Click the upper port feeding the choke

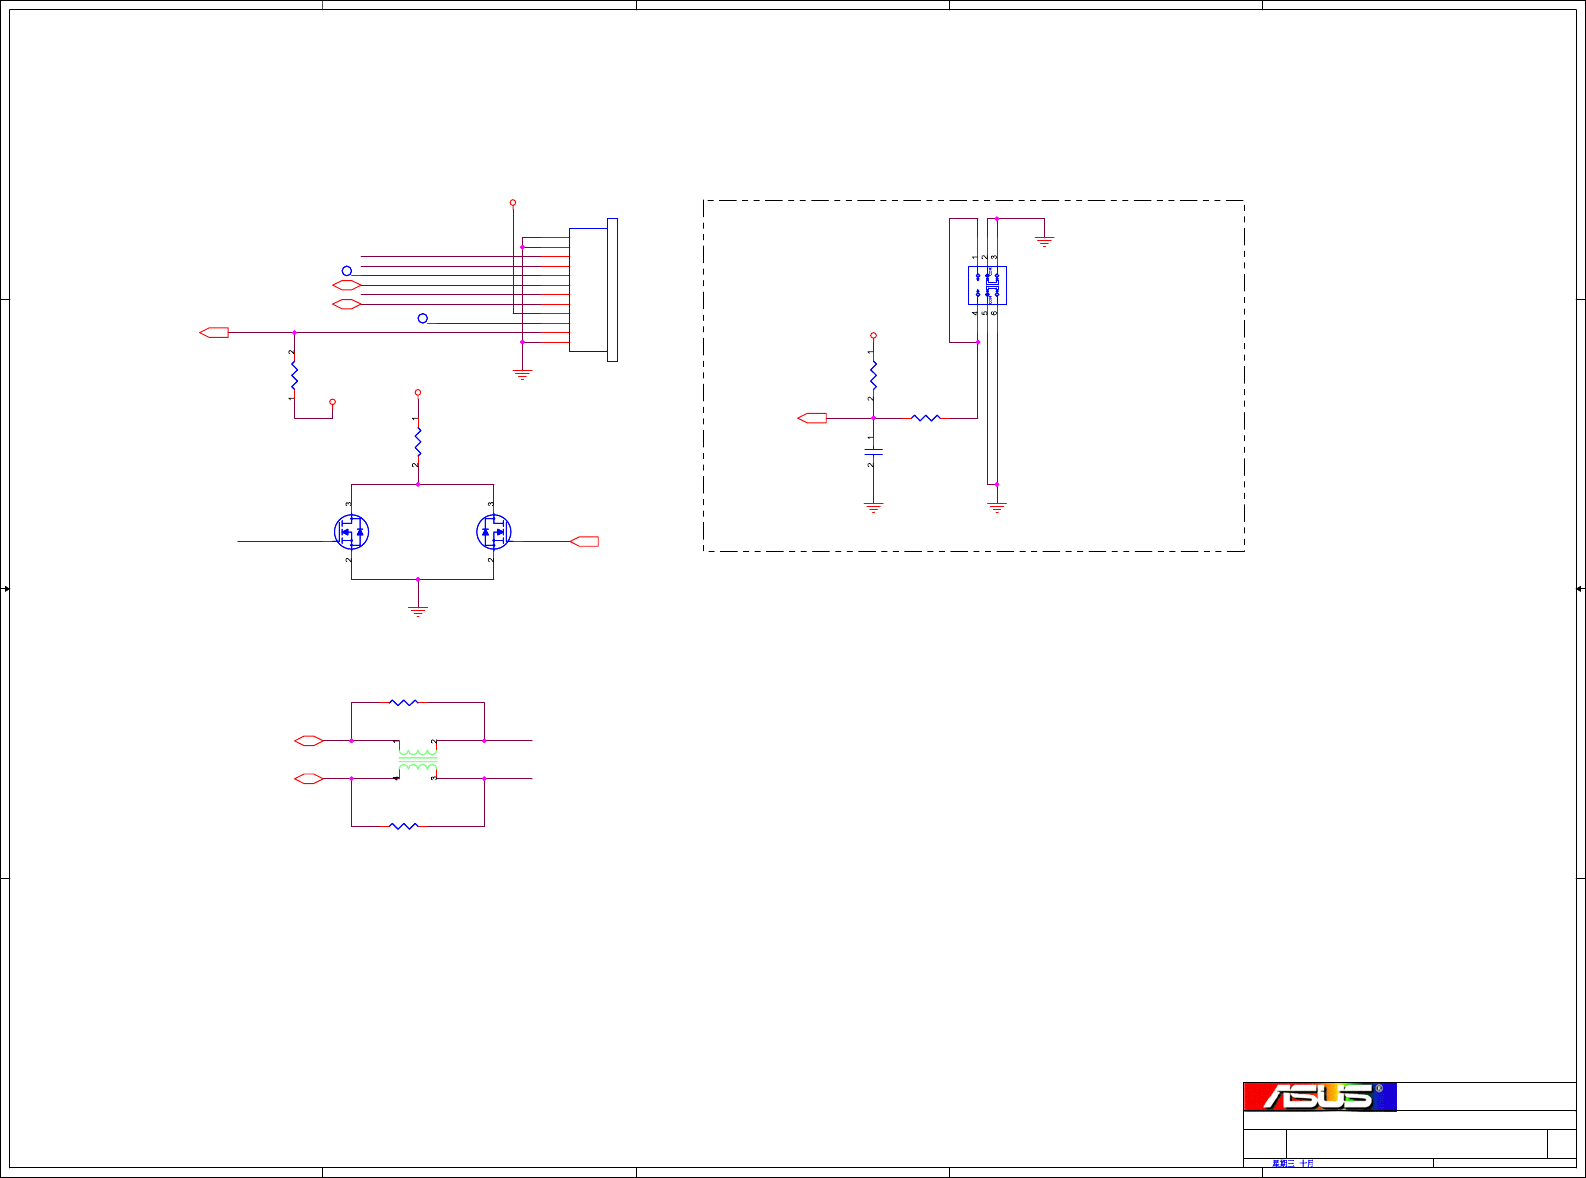[x=309, y=741]
